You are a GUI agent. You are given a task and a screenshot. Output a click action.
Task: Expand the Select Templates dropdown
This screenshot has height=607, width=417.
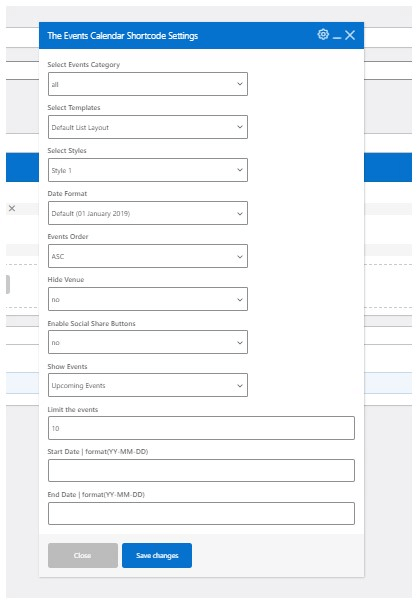pos(148,127)
